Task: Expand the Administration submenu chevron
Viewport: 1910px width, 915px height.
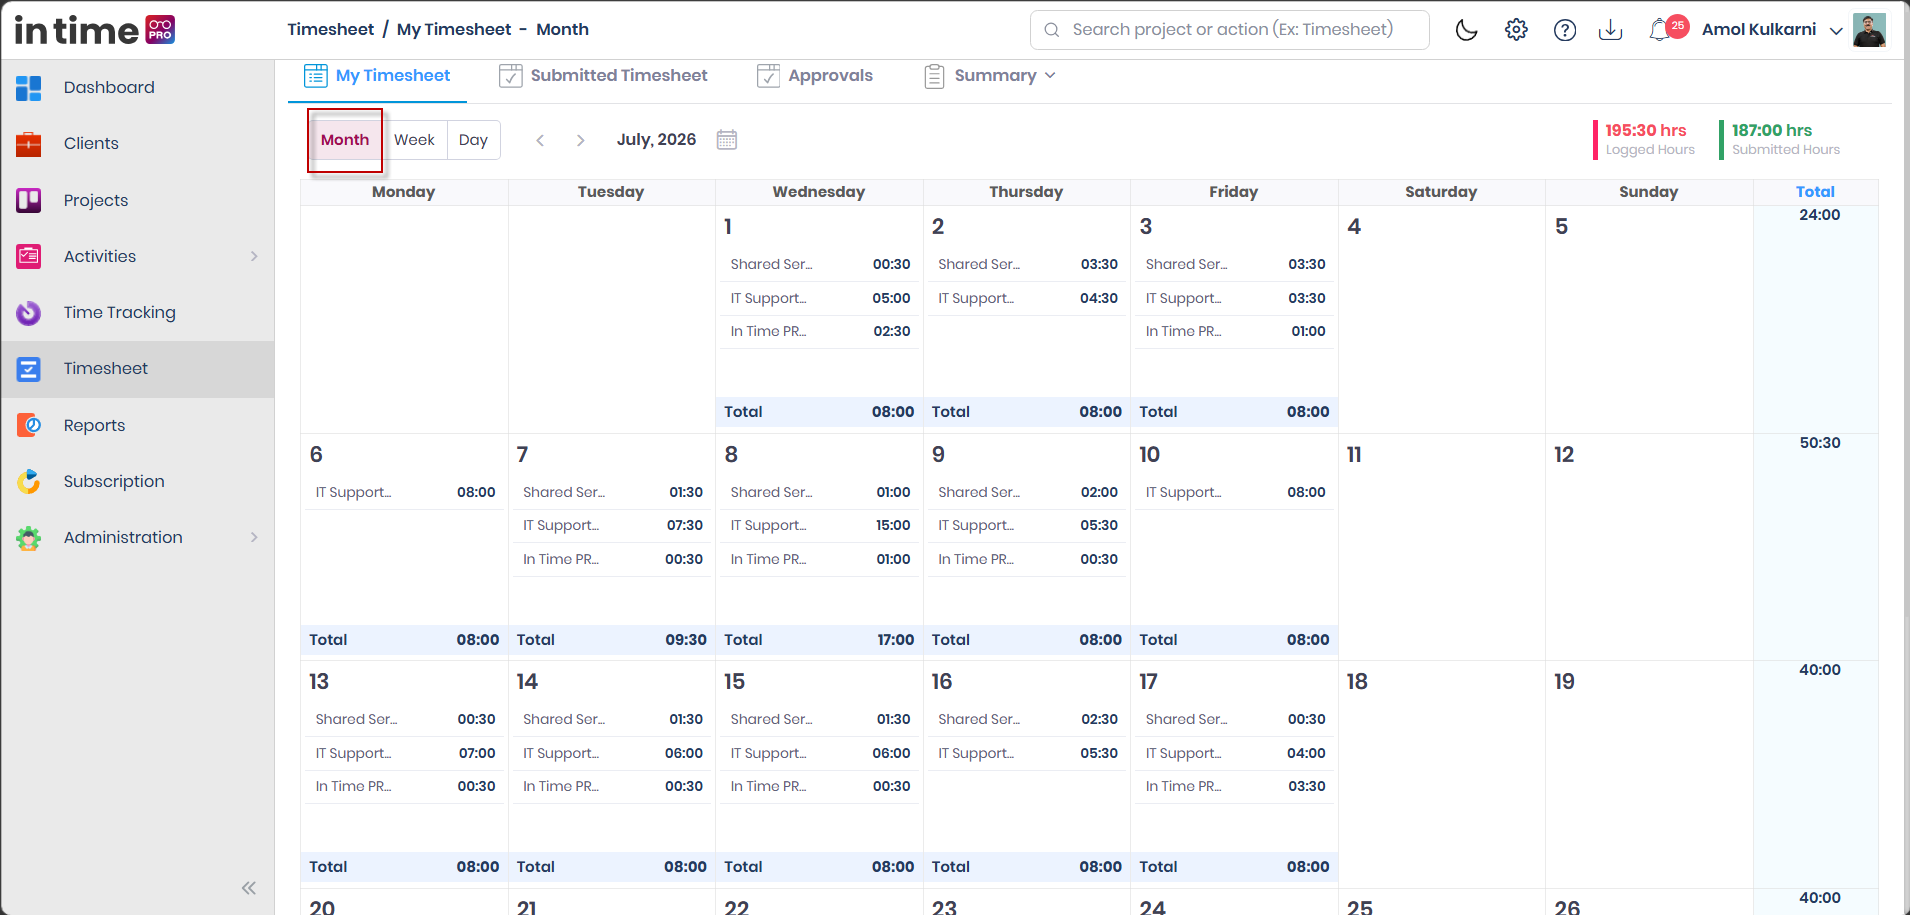Action: coord(254,537)
